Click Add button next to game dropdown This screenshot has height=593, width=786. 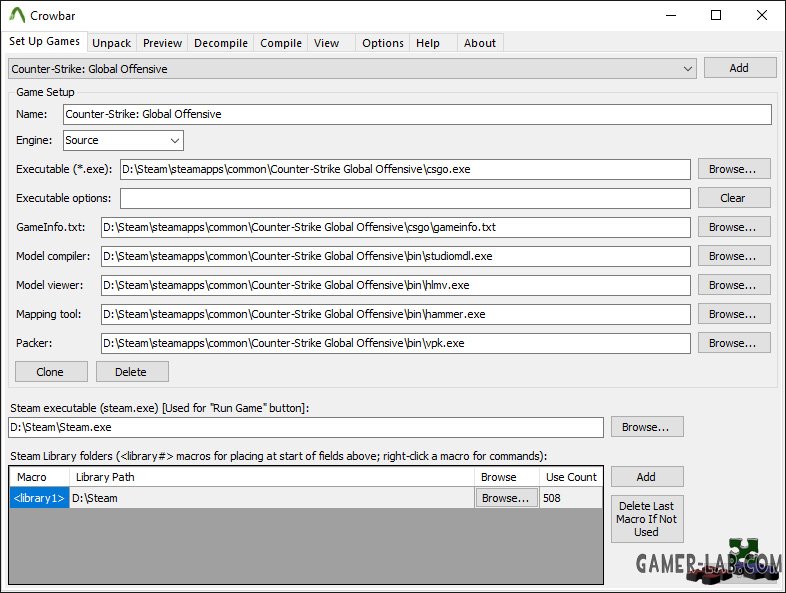click(x=739, y=68)
